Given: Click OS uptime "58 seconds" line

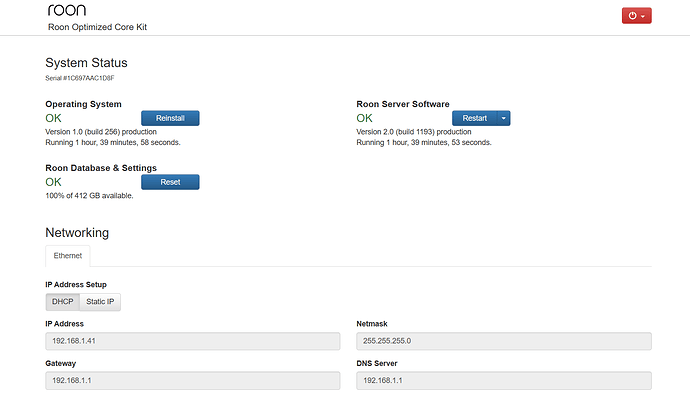Looking at the screenshot, I should [x=113, y=142].
